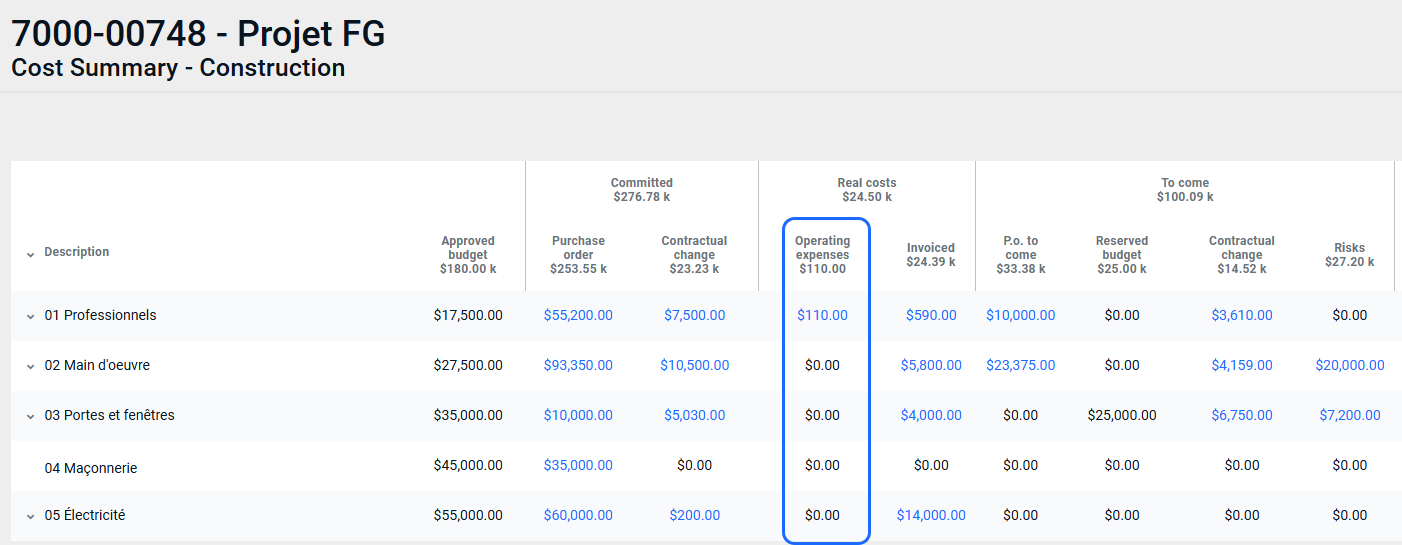1402x545 pixels.
Task: Click the 7000-00748 - Projet FG title
Action: click(198, 33)
